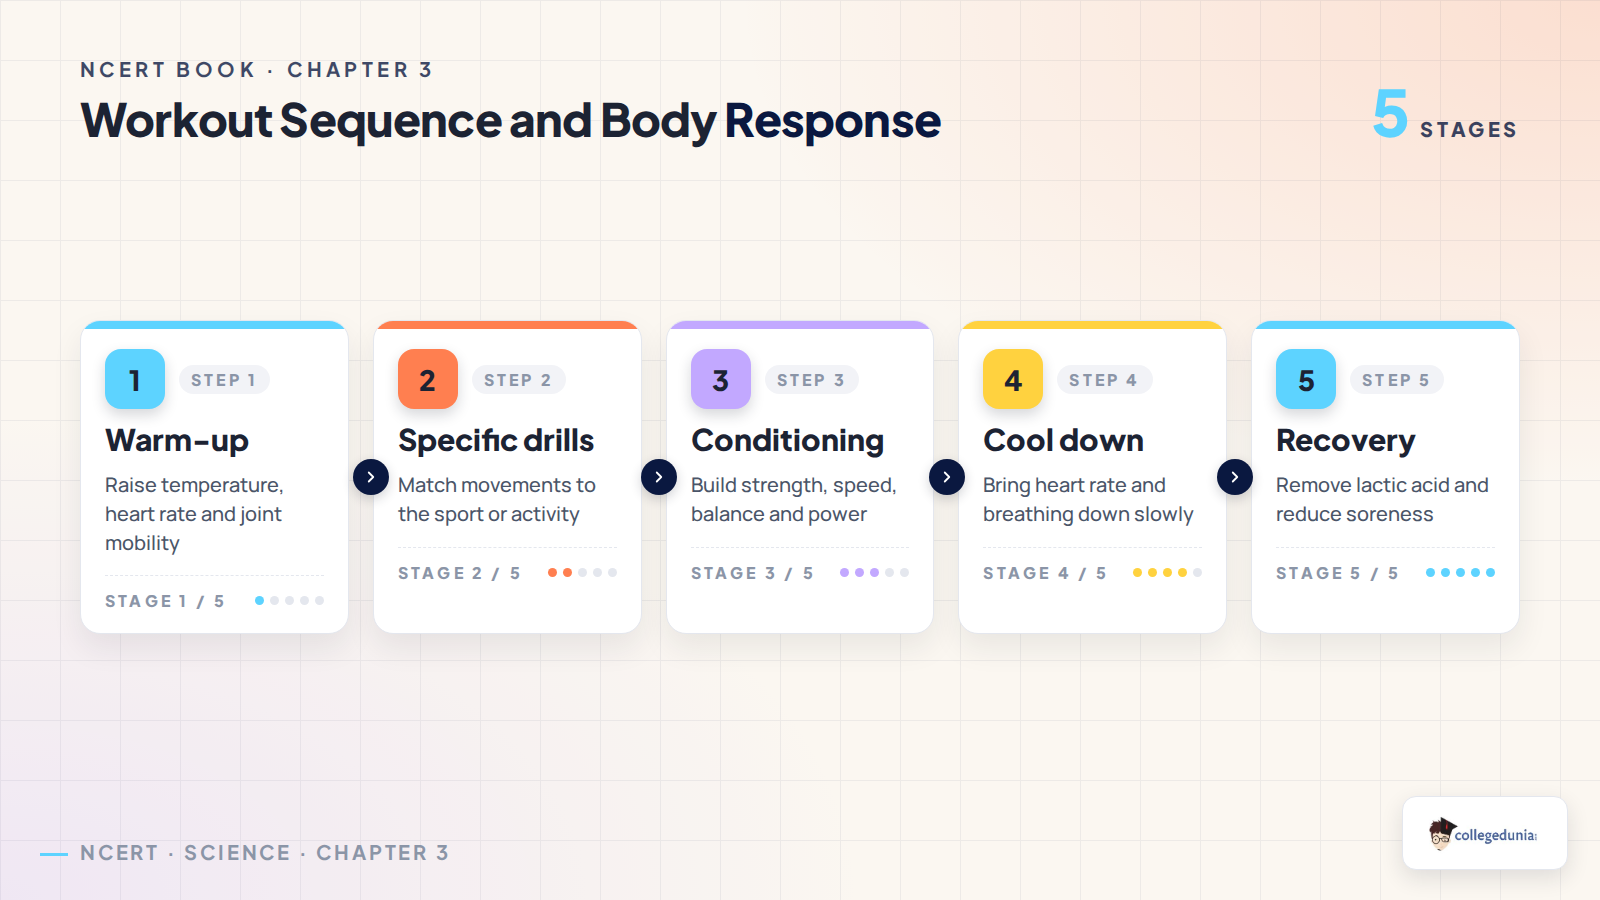Click the Specific drills card title
The image size is (1600, 900).
pyautogui.click(x=496, y=441)
